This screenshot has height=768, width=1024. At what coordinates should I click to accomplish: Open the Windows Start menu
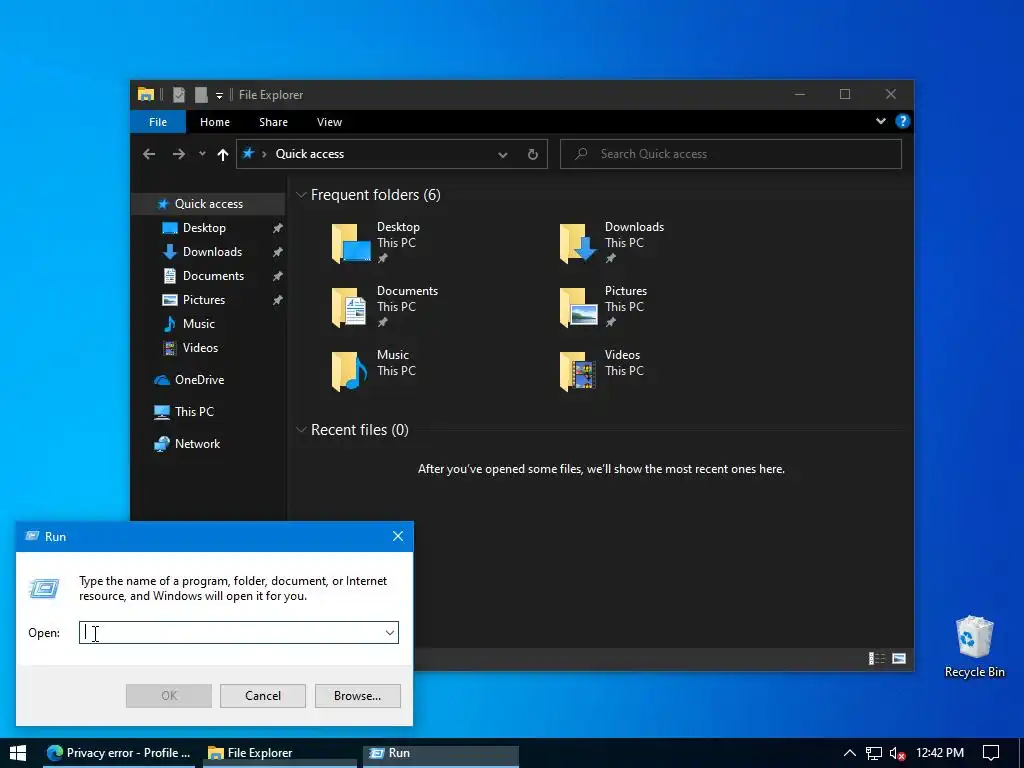(x=18, y=753)
